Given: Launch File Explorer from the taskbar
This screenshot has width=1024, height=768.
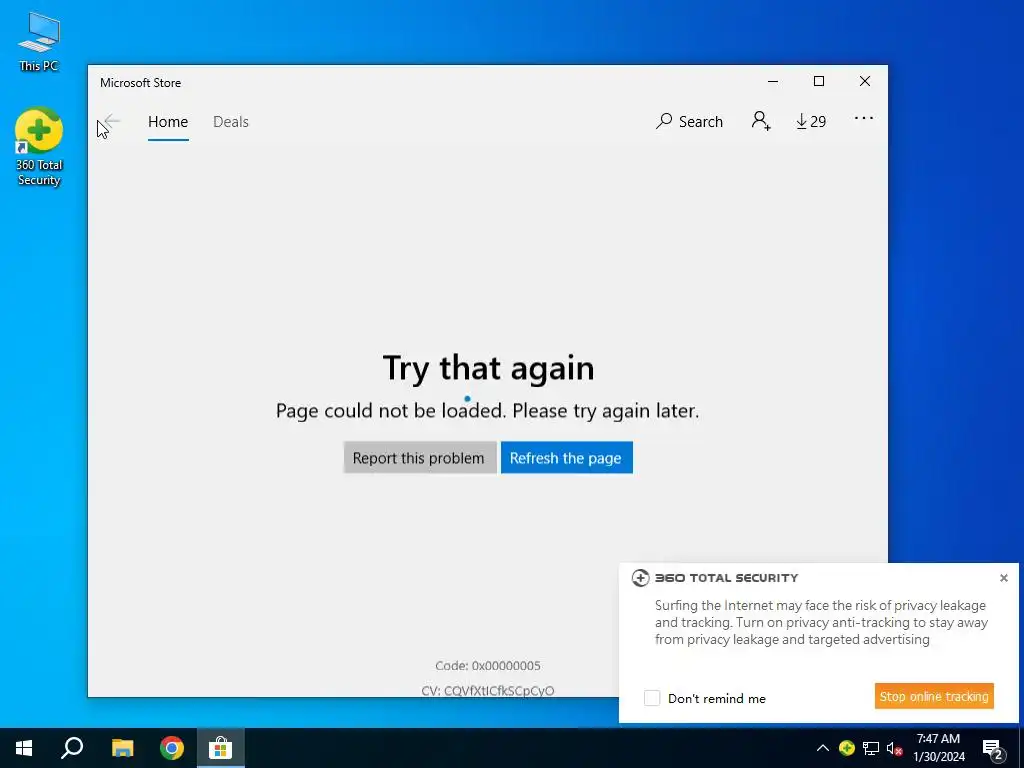Looking at the screenshot, I should 122,748.
